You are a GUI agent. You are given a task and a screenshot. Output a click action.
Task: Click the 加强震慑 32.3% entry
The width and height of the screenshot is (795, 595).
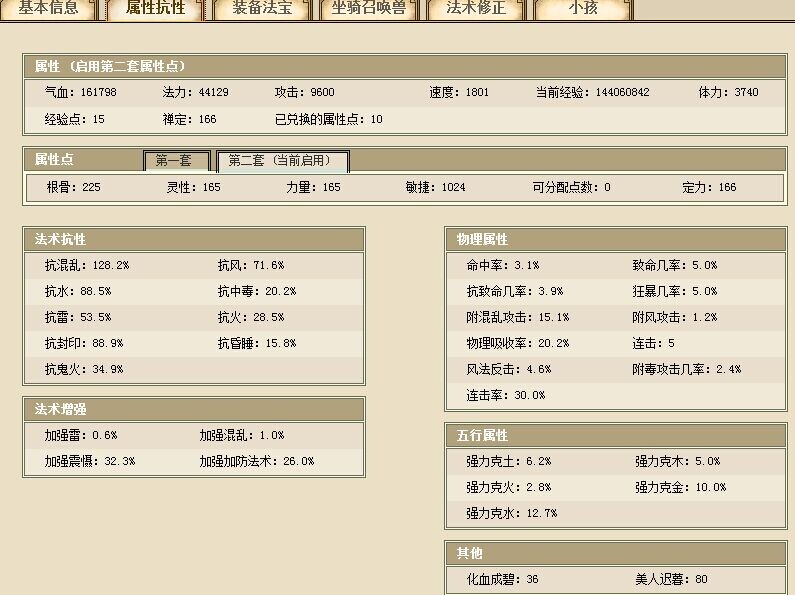click(89, 462)
